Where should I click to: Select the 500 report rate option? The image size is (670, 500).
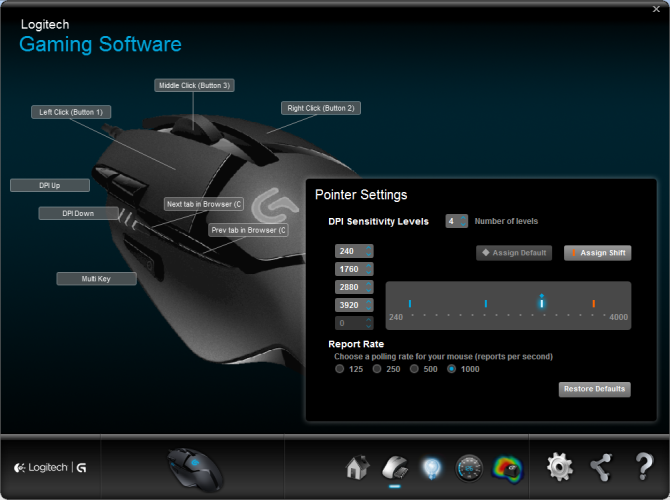[x=414, y=369]
